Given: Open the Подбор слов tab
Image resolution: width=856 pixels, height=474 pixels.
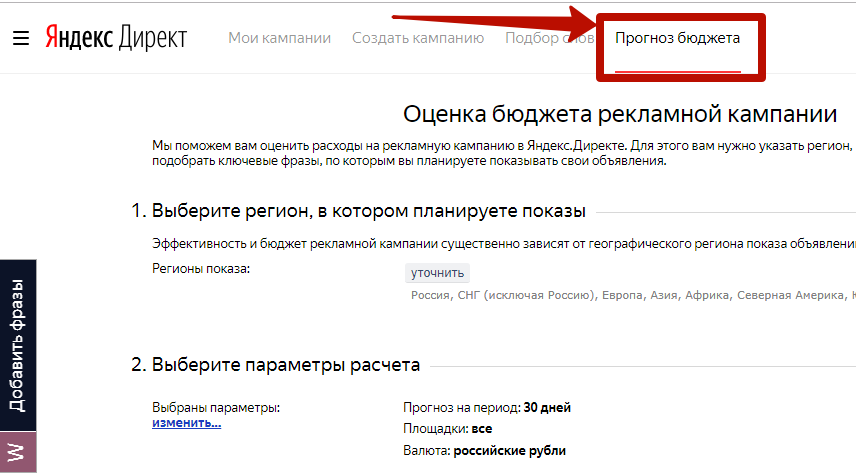Looking at the screenshot, I should click(549, 38).
